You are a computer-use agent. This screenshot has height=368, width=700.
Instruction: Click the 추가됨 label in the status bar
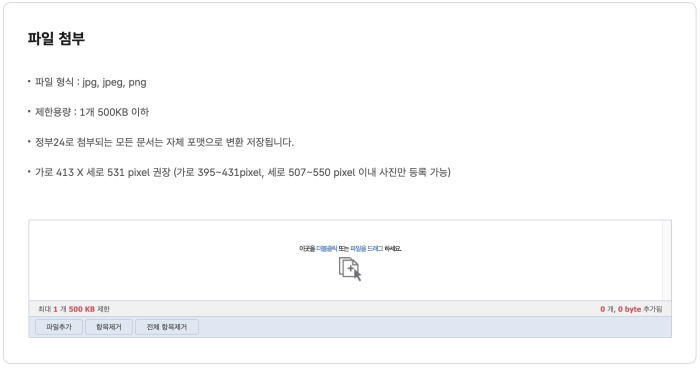(x=653, y=309)
